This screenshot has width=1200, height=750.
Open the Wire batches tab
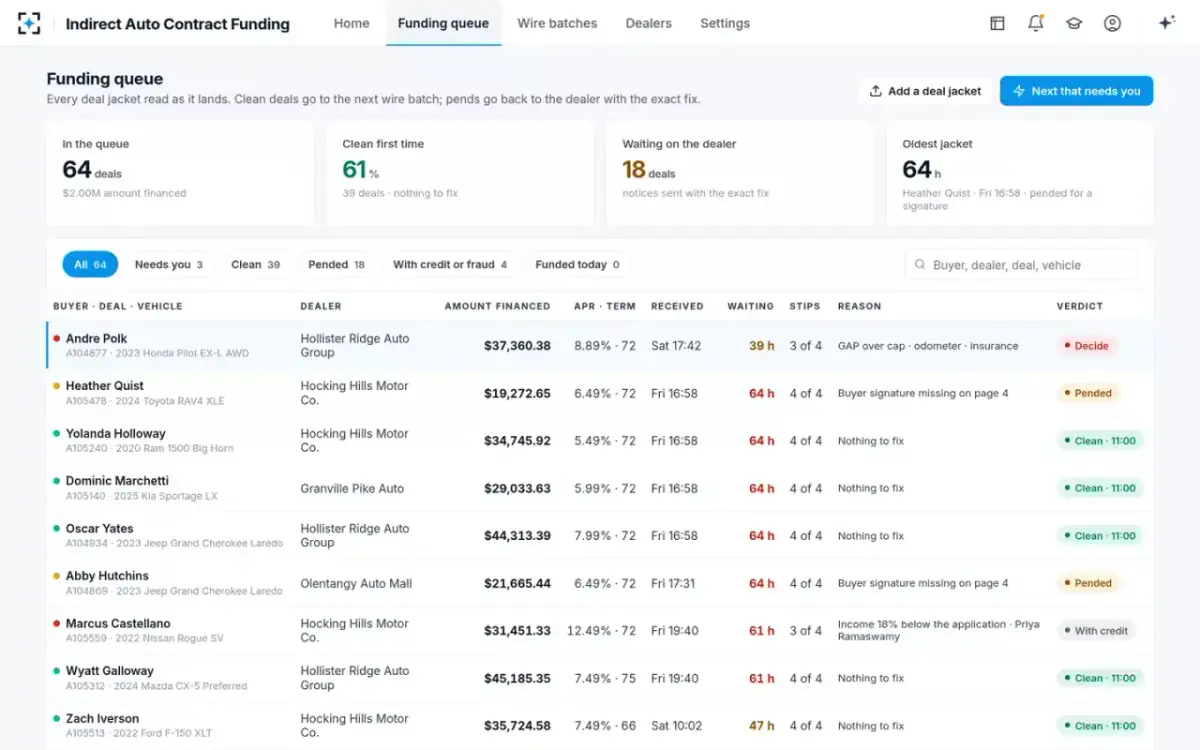(557, 23)
